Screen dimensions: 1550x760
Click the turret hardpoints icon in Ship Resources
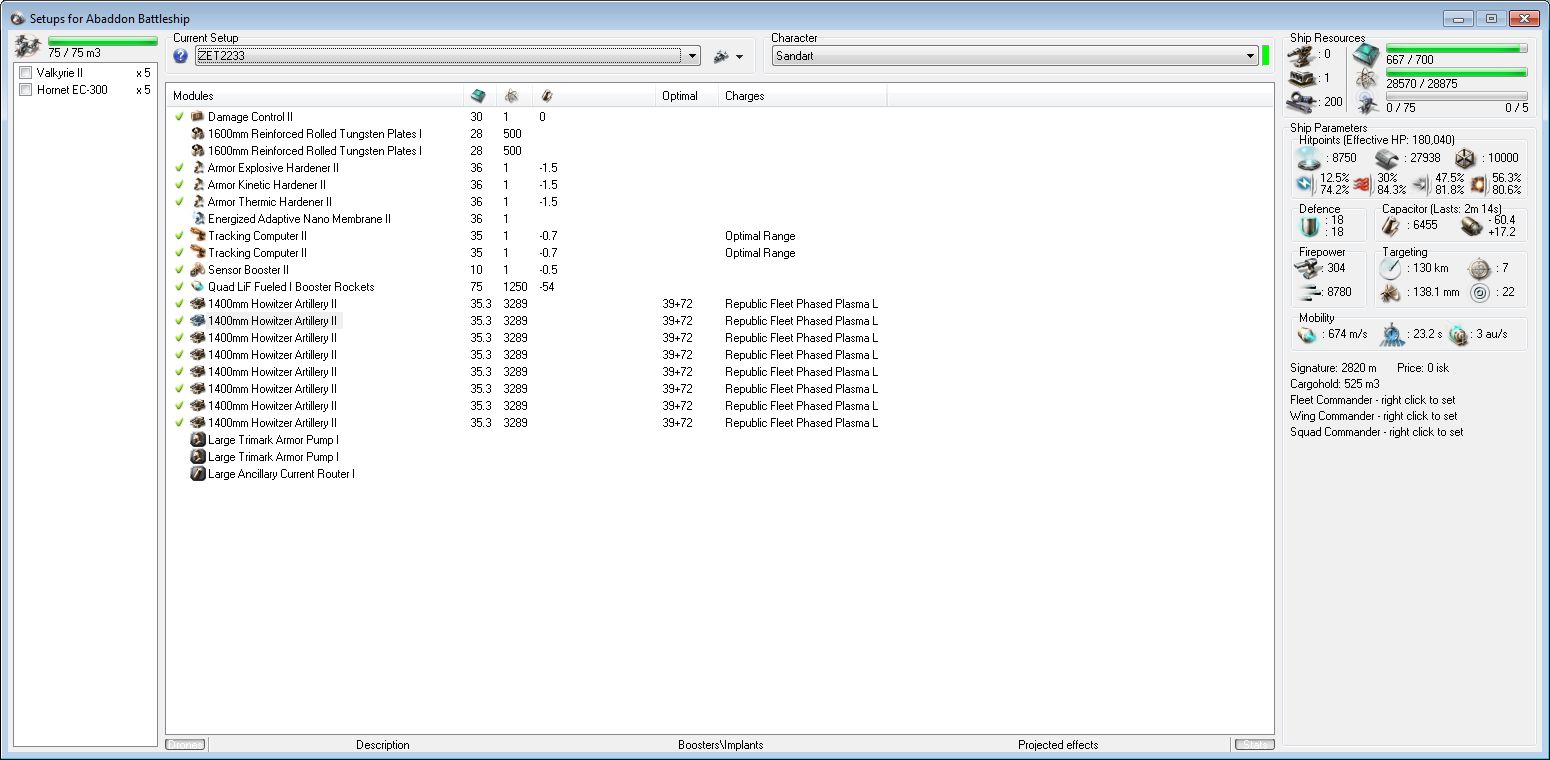pos(1302,54)
